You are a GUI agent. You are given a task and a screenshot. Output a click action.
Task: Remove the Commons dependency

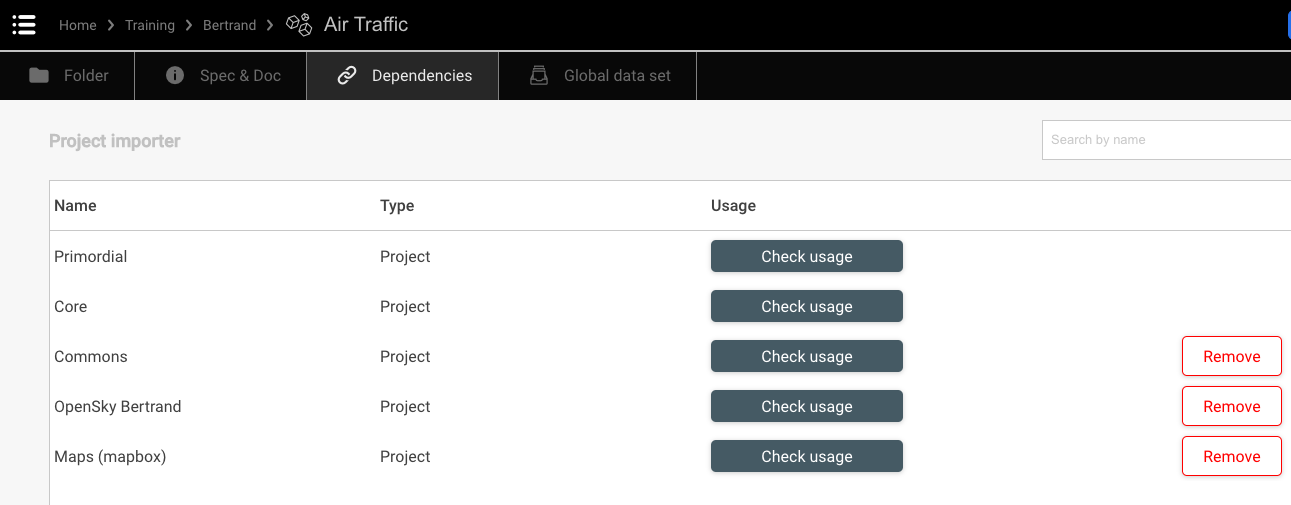tap(1231, 356)
